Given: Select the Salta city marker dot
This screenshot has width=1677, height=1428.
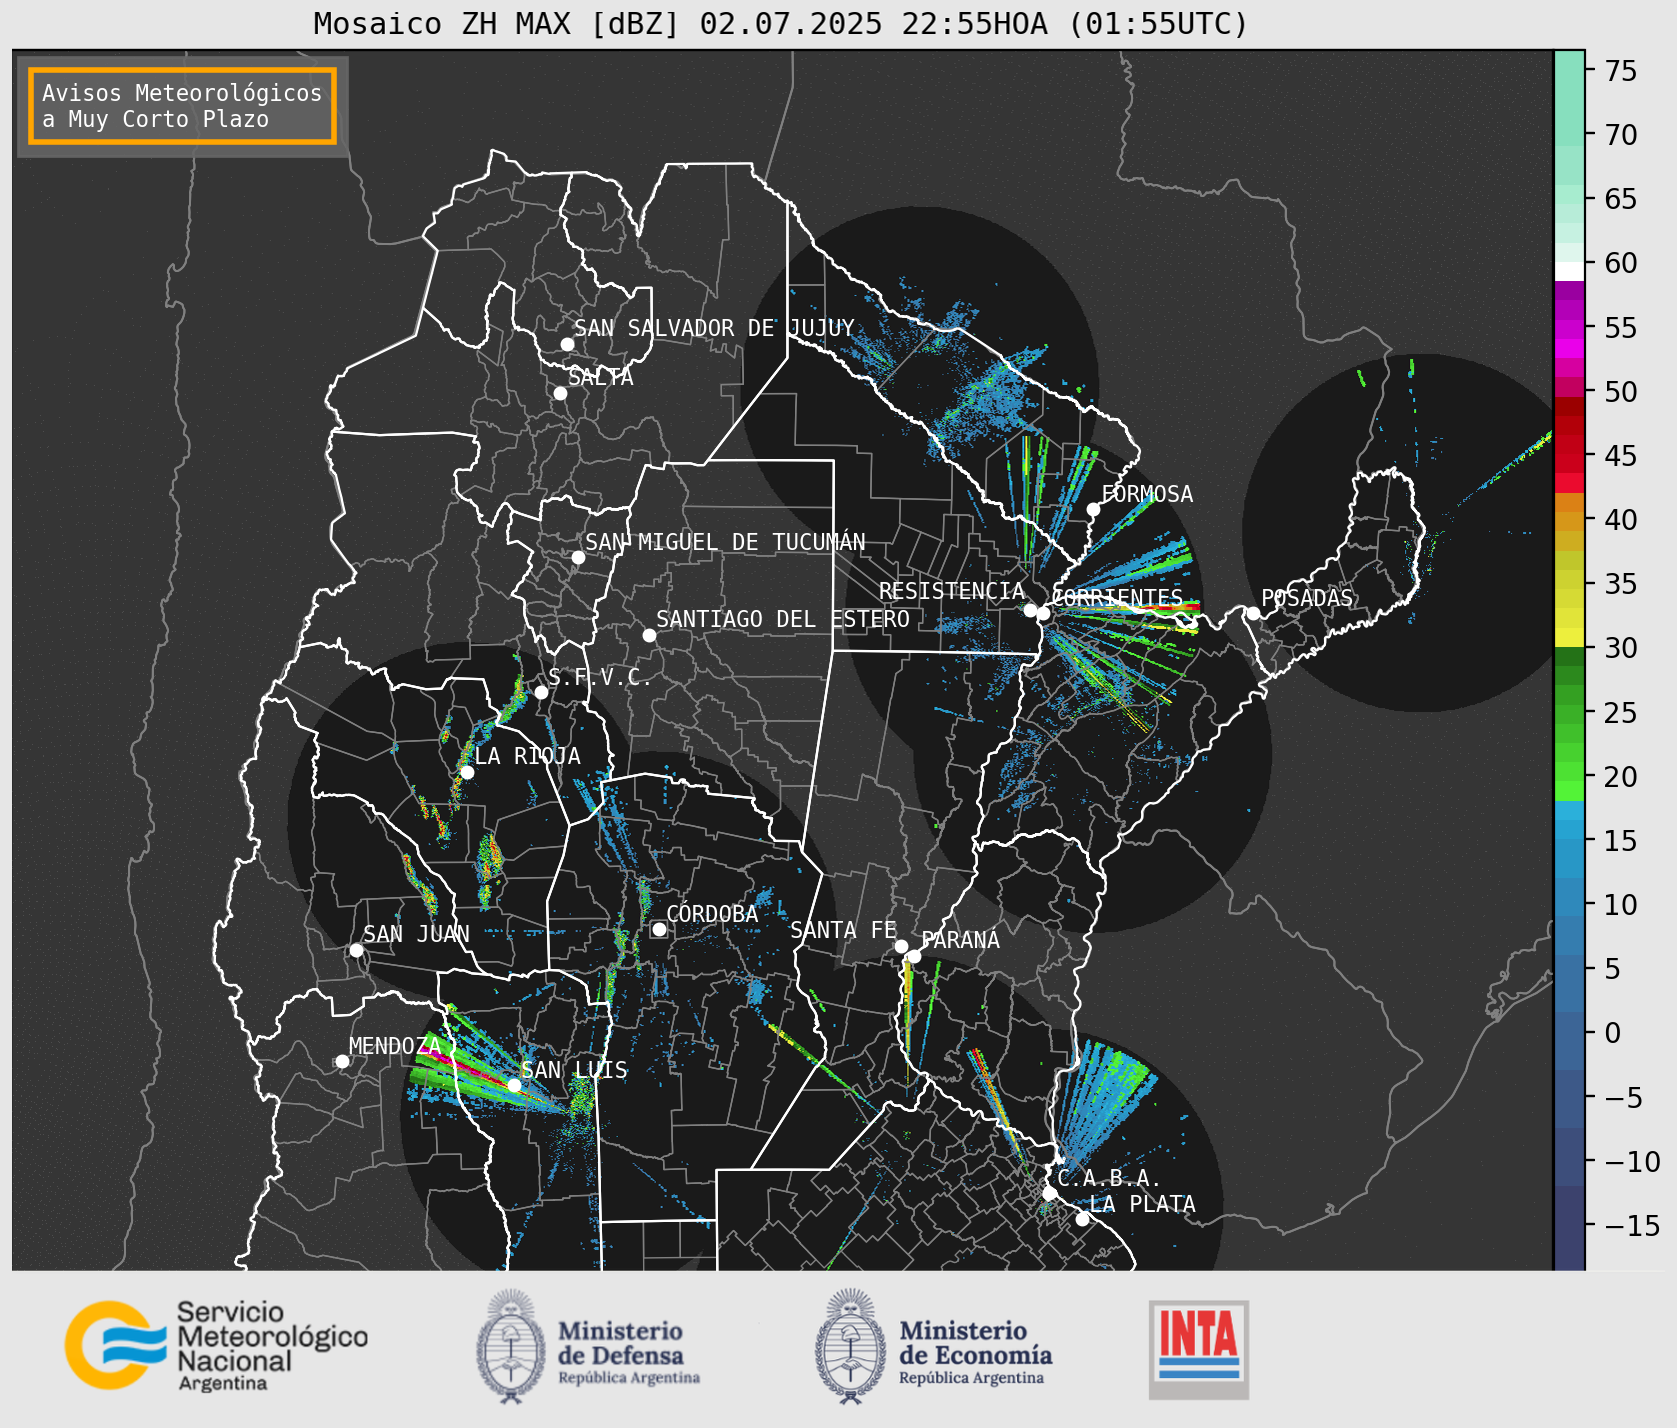Looking at the screenshot, I should tap(561, 393).
